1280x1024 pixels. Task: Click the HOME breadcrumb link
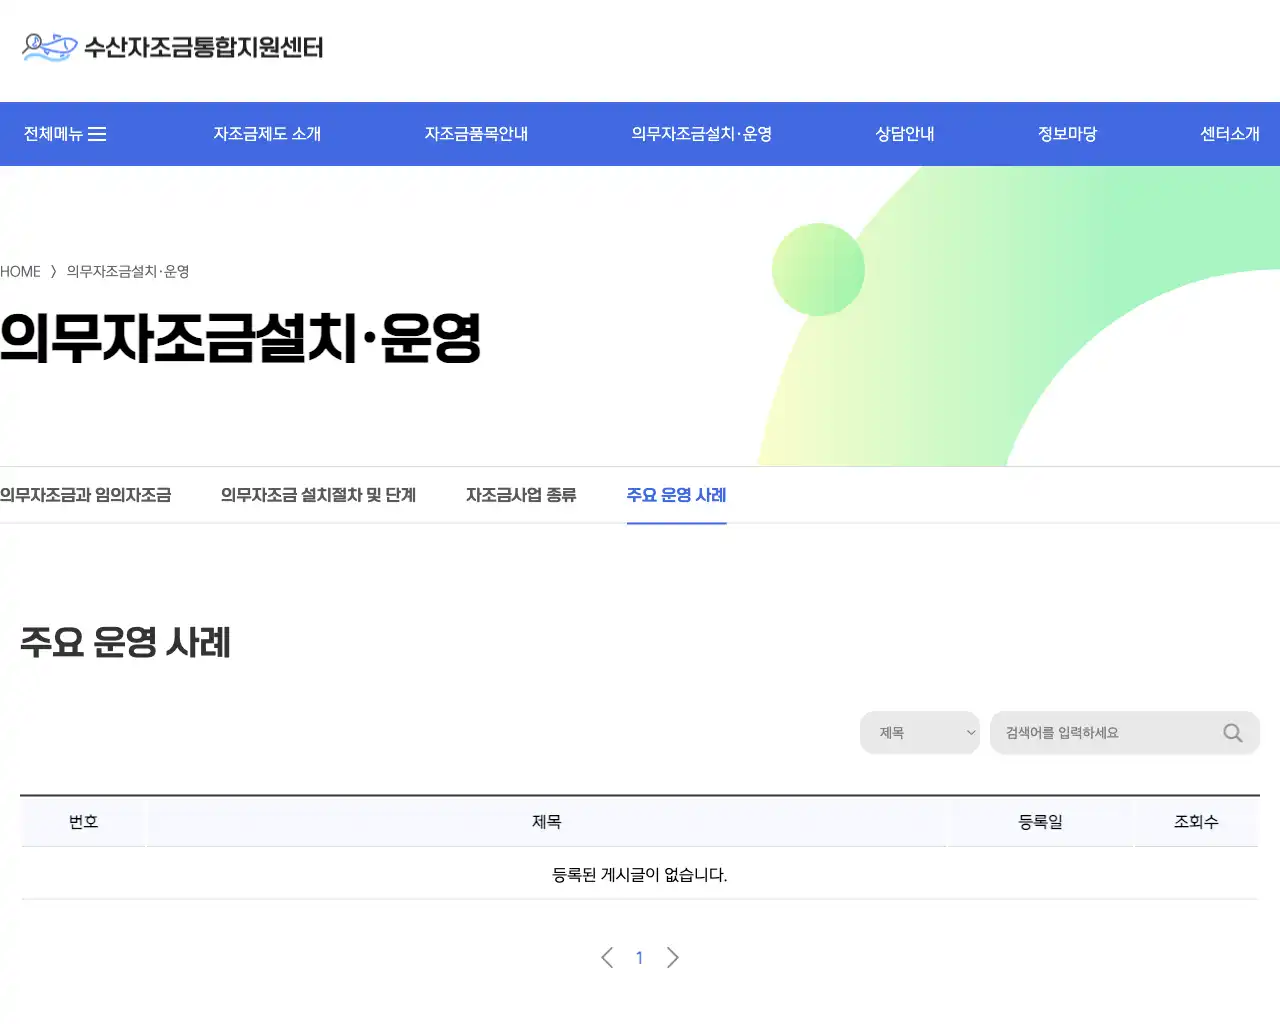tap(20, 271)
